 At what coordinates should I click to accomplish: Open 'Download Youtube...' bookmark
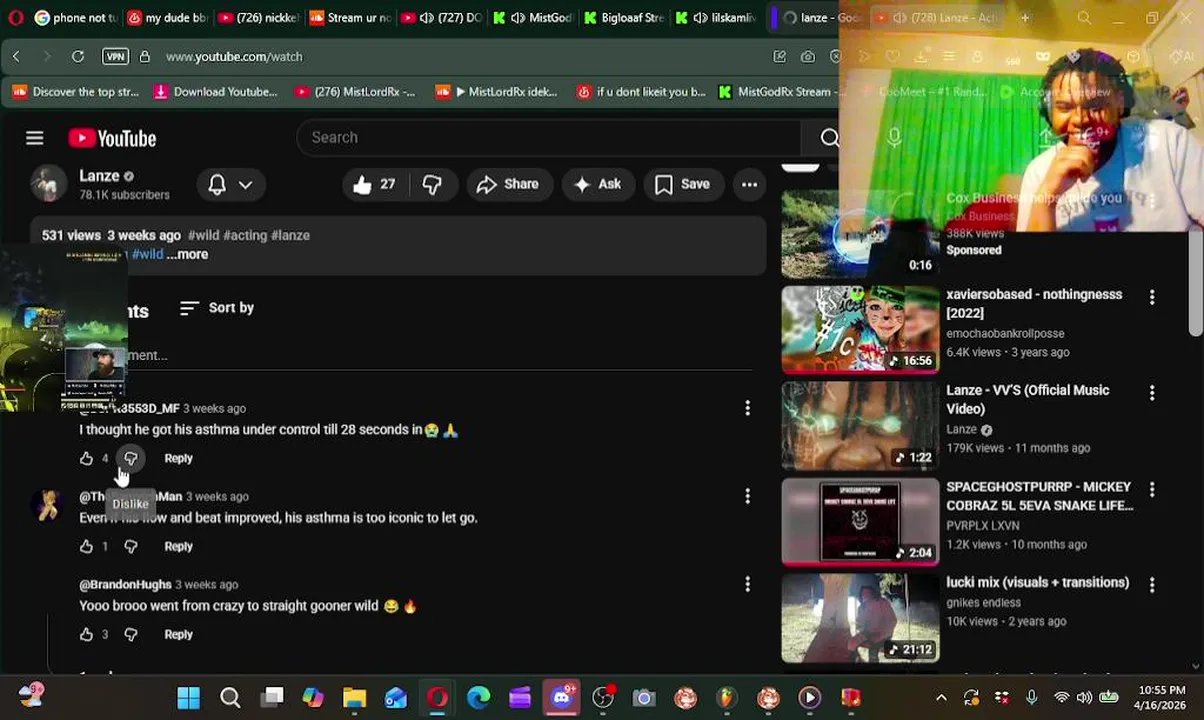point(216,92)
